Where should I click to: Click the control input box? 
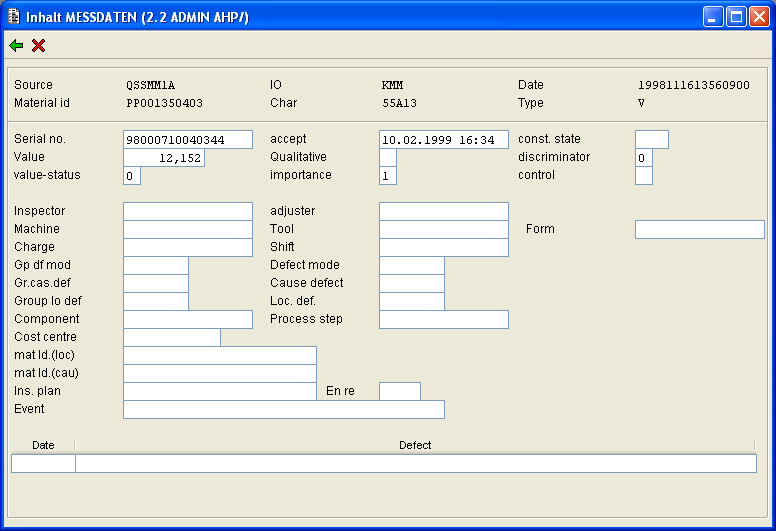click(643, 176)
